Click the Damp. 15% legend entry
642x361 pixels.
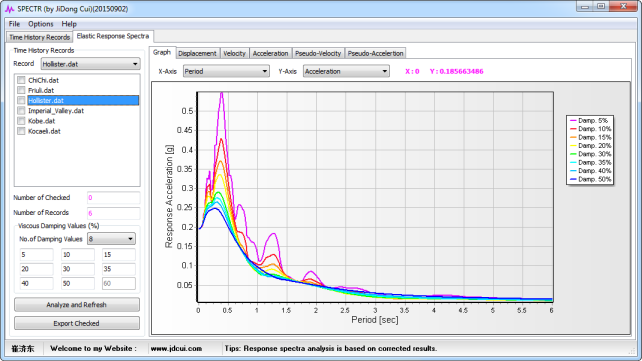pyautogui.click(x=590, y=137)
